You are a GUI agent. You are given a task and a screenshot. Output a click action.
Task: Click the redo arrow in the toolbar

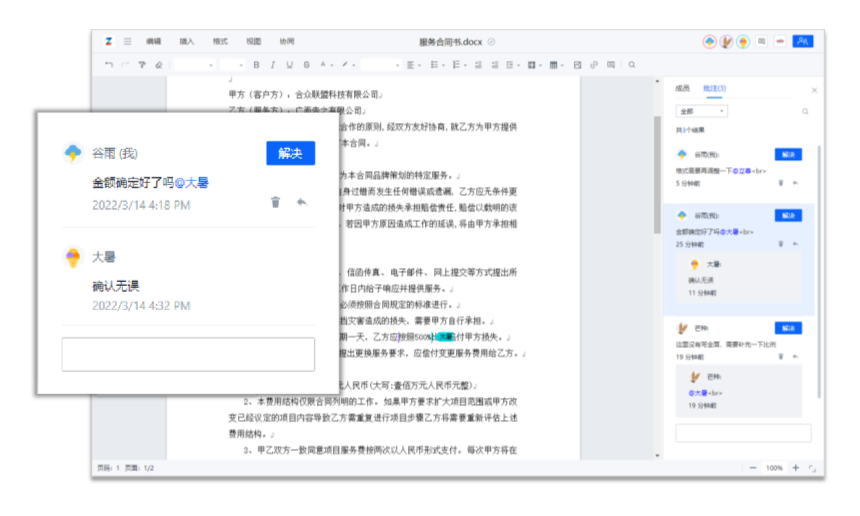tap(125, 65)
